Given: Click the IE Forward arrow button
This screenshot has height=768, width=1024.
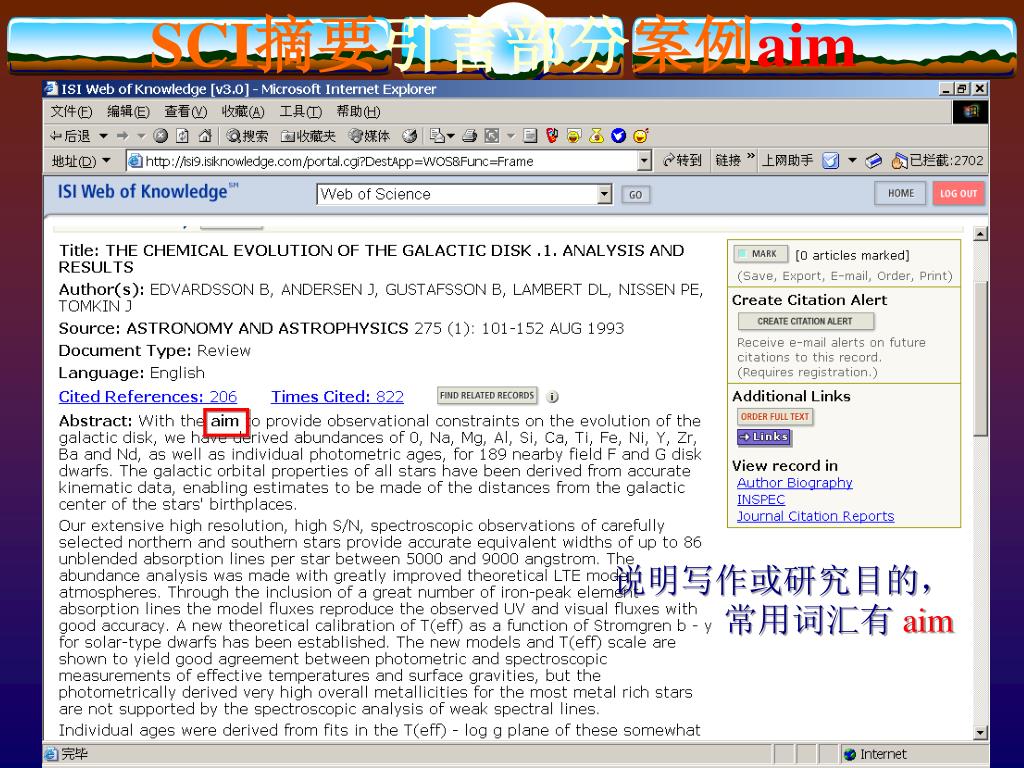Looking at the screenshot, I should pos(122,136).
